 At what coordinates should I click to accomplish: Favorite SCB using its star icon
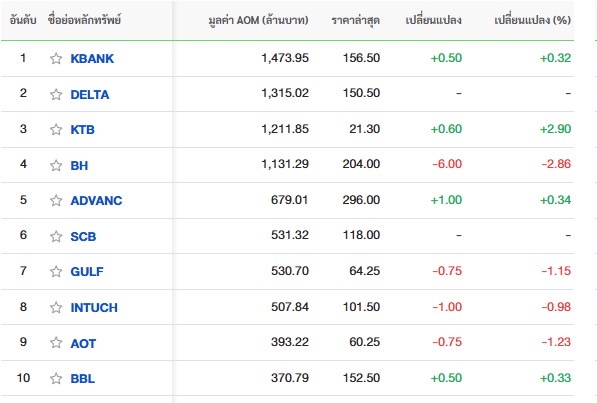coord(56,236)
